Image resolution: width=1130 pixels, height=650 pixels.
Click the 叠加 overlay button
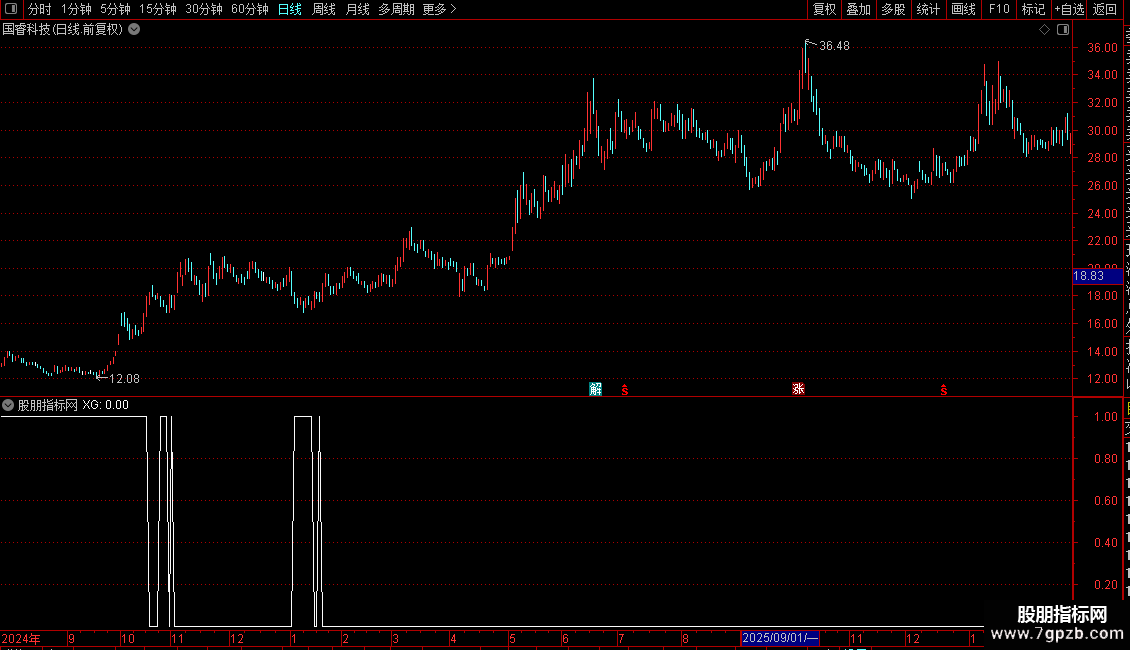click(x=858, y=9)
